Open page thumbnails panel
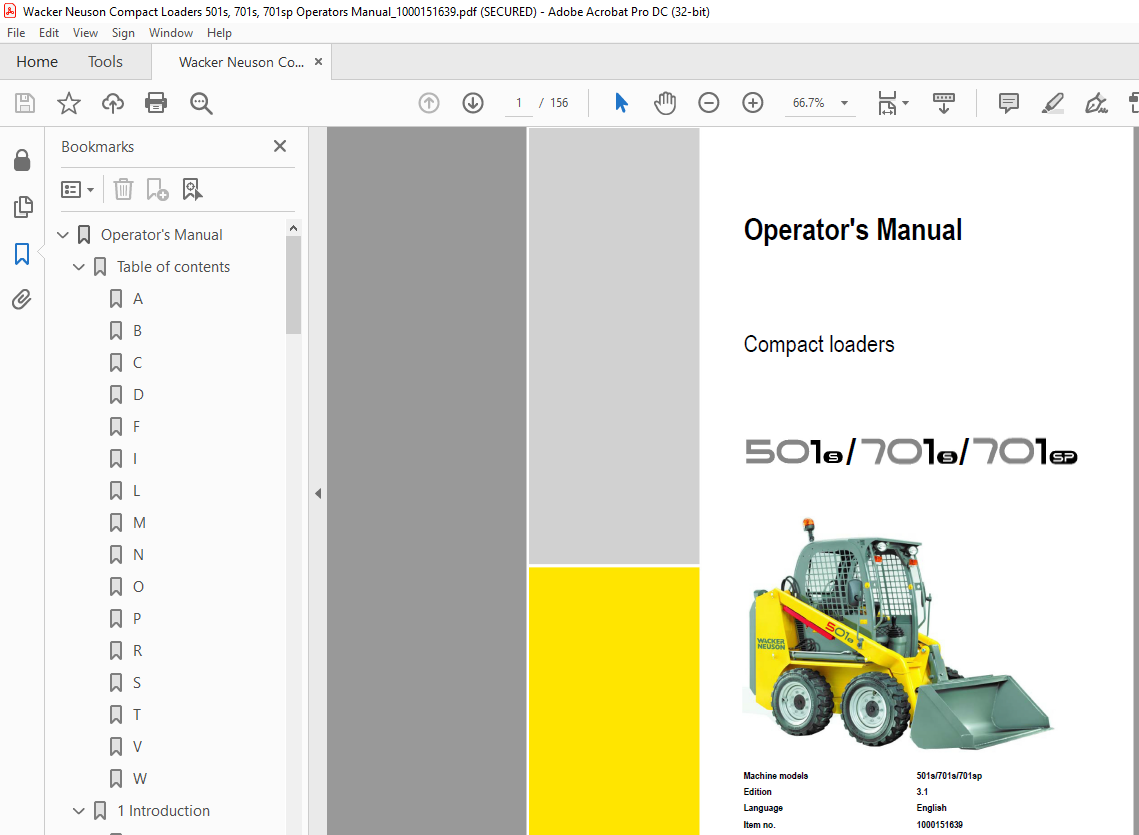1139x835 pixels. [23, 207]
